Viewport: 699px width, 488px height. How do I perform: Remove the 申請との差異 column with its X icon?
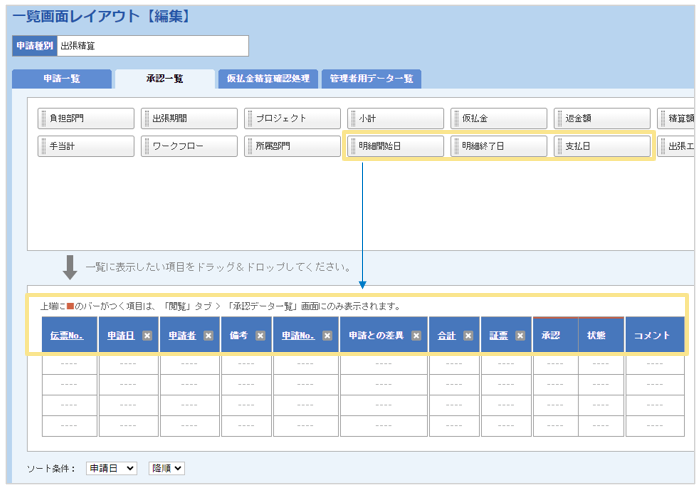coord(416,336)
